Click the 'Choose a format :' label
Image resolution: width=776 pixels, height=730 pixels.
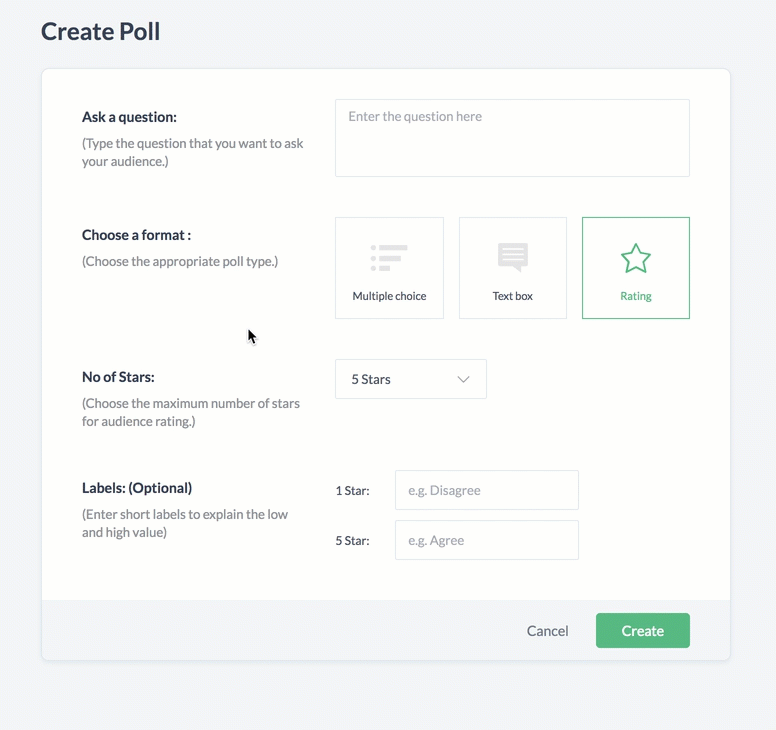pyautogui.click(x=136, y=235)
